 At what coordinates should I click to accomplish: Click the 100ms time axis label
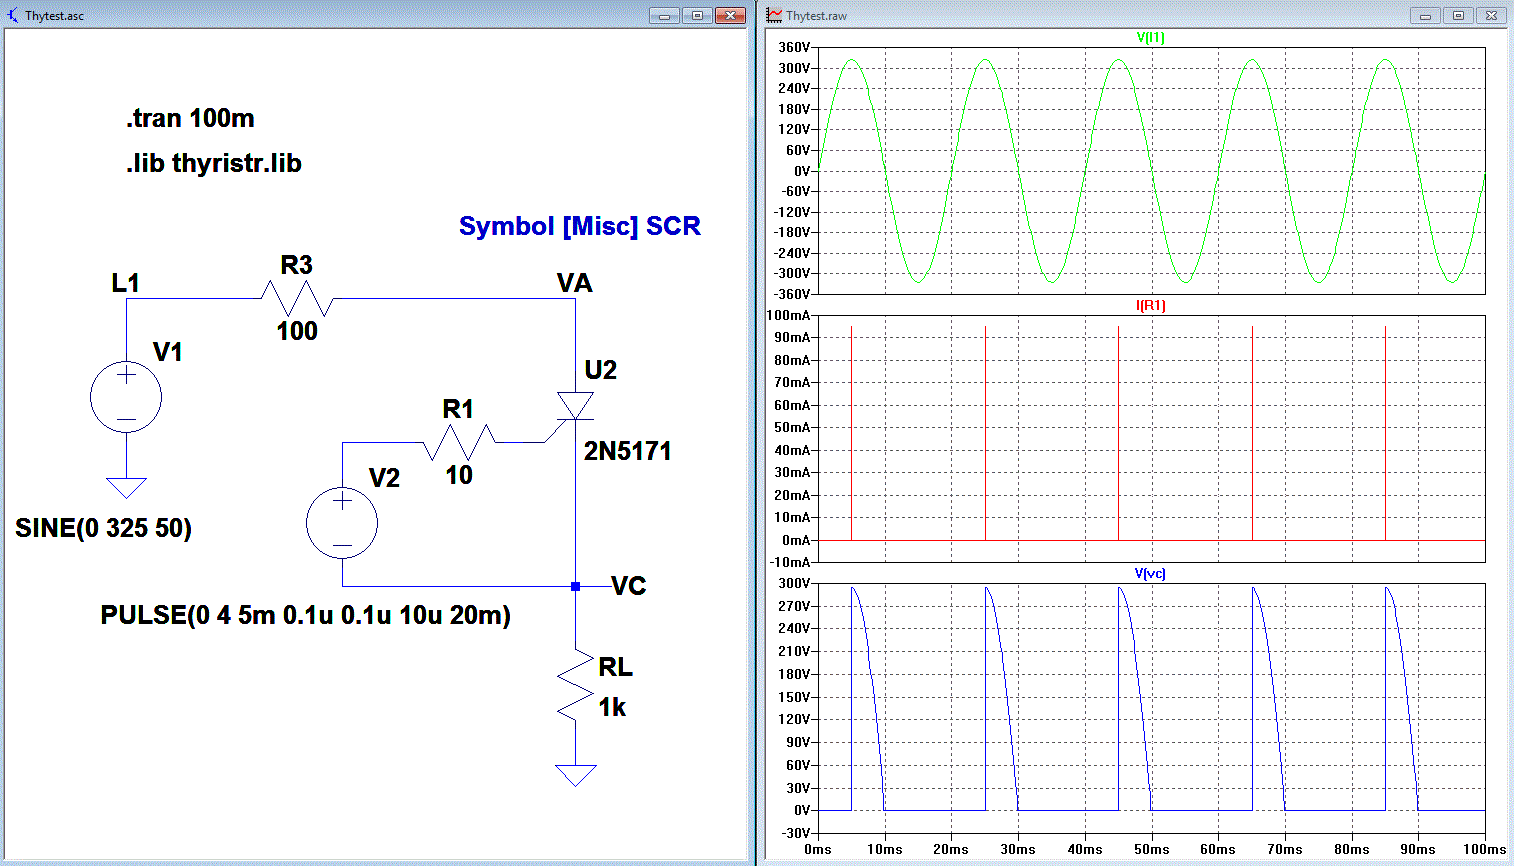[x=1484, y=849]
